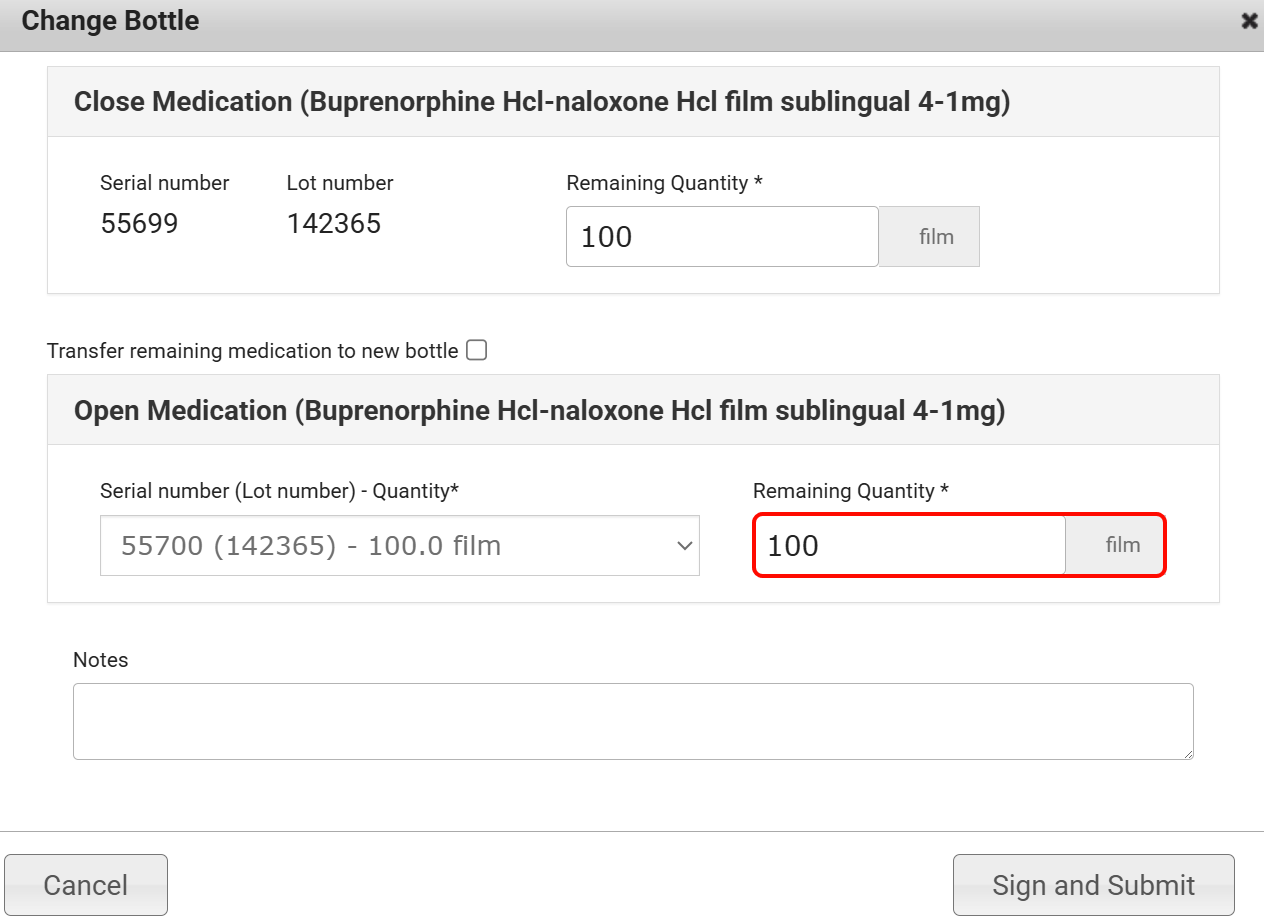Select the serial number value 55699

coord(139,224)
